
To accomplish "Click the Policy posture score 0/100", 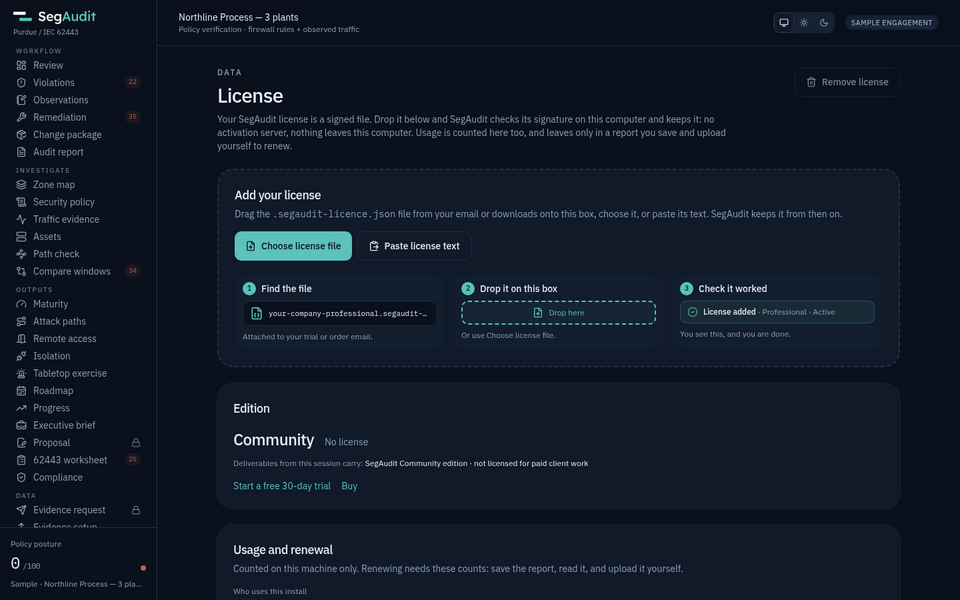I will coord(26,564).
